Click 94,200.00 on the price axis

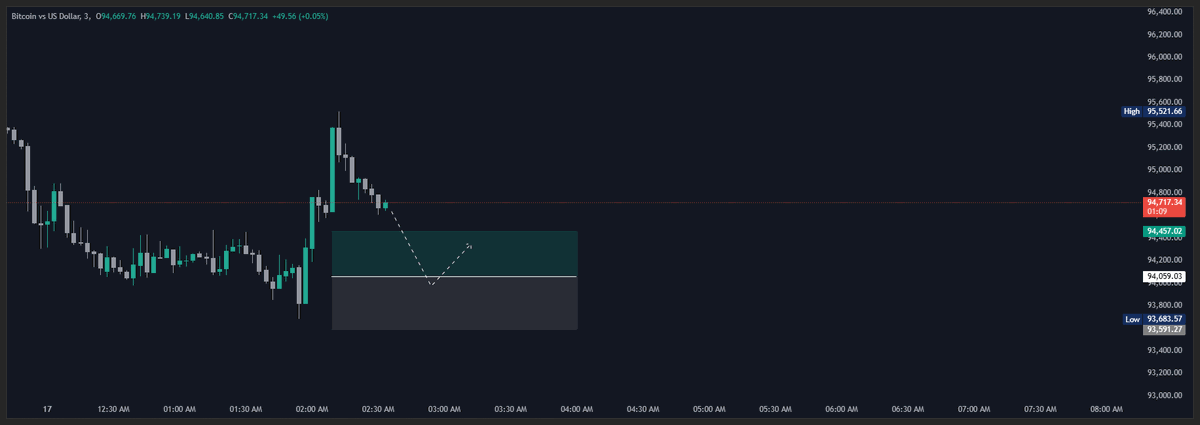(1164, 259)
